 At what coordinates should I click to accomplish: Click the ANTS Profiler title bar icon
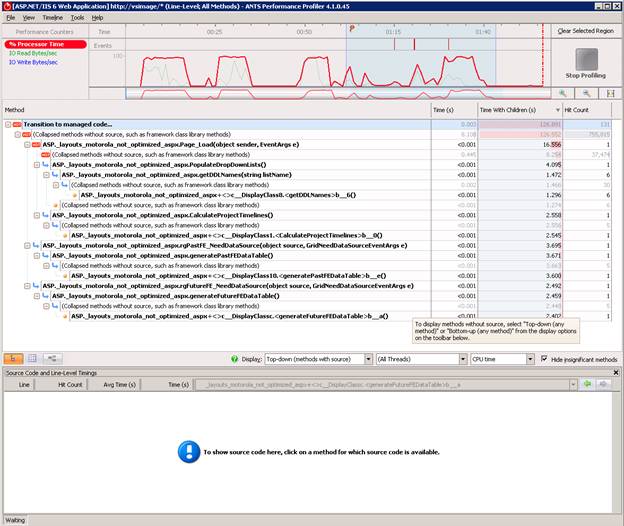coord(7,6)
